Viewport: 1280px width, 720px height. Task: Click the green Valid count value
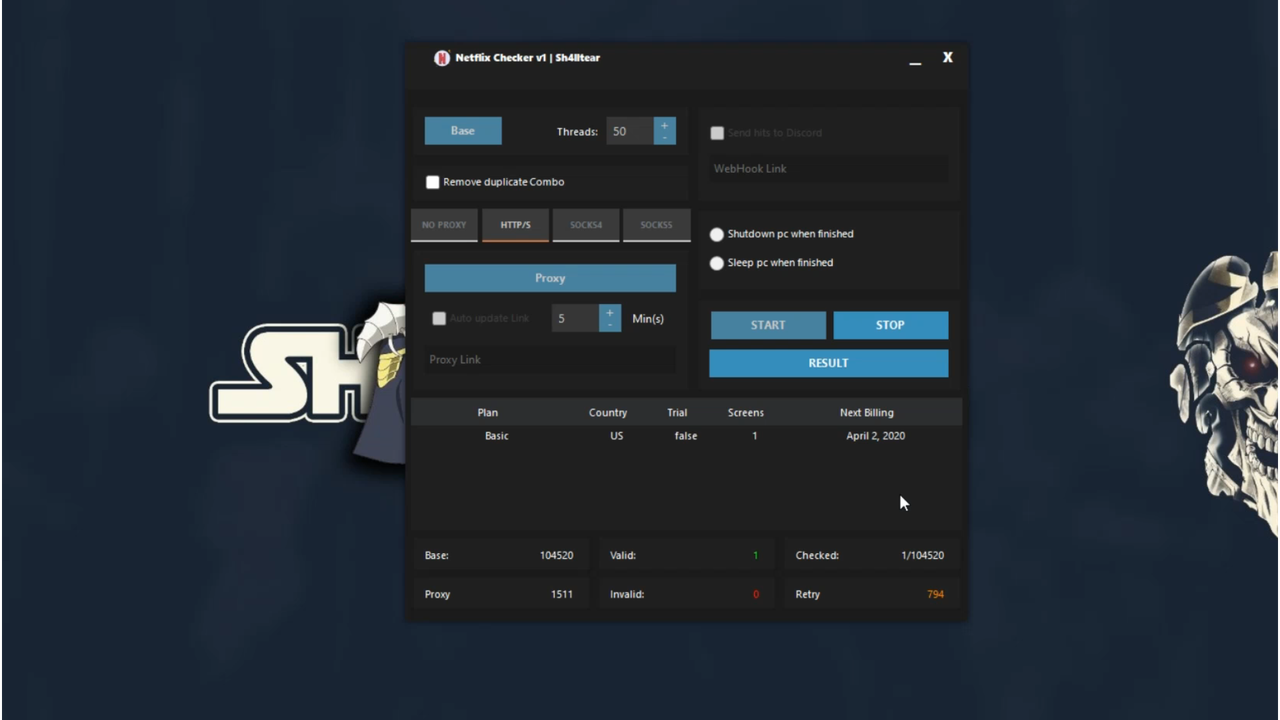pyautogui.click(x=756, y=555)
